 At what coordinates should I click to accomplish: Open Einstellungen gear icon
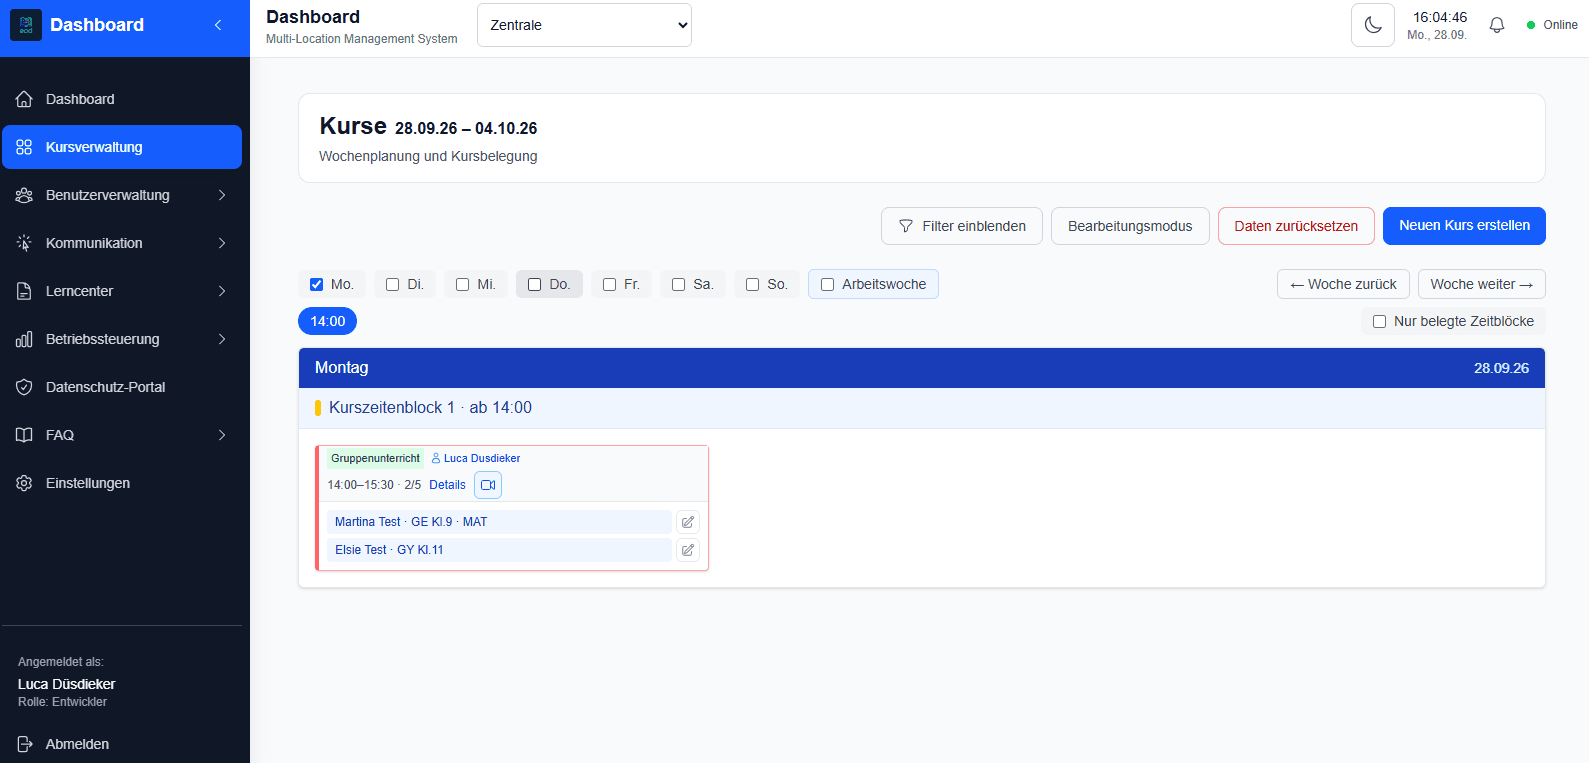(x=24, y=483)
